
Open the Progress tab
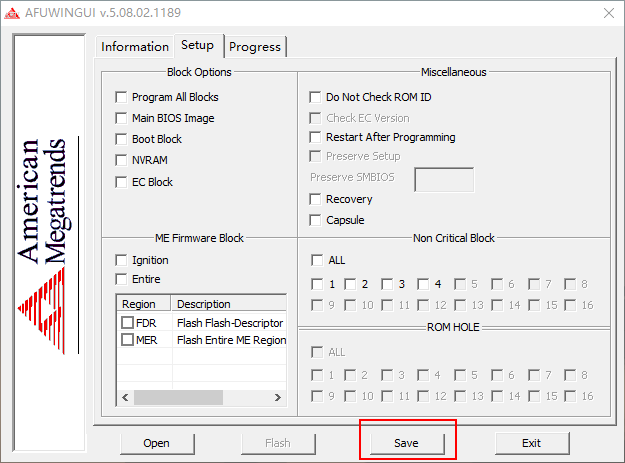coord(255,47)
